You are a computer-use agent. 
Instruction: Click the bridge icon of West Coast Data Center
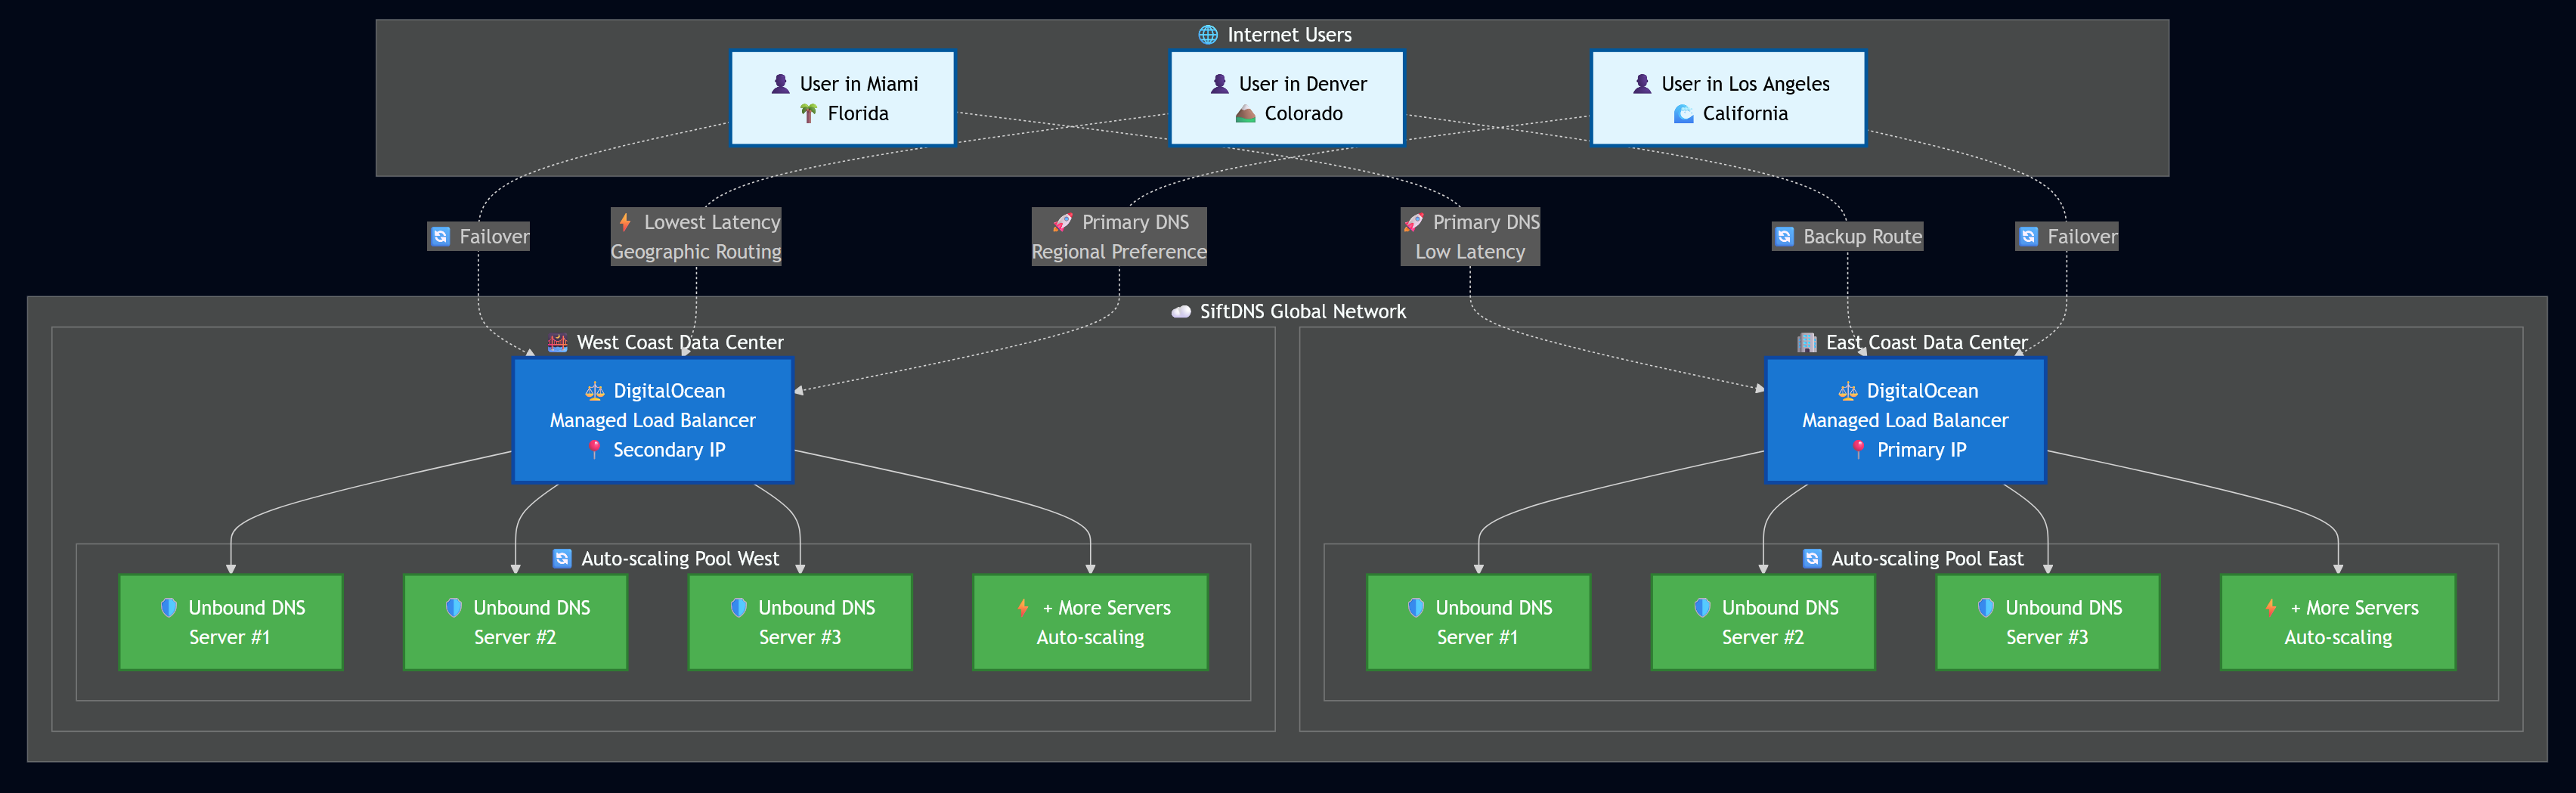pyautogui.click(x=557, y=342)
